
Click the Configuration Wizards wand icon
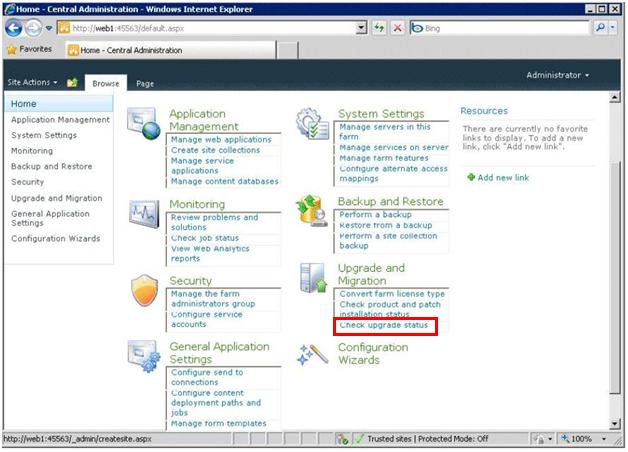click(x=312, y=354)
